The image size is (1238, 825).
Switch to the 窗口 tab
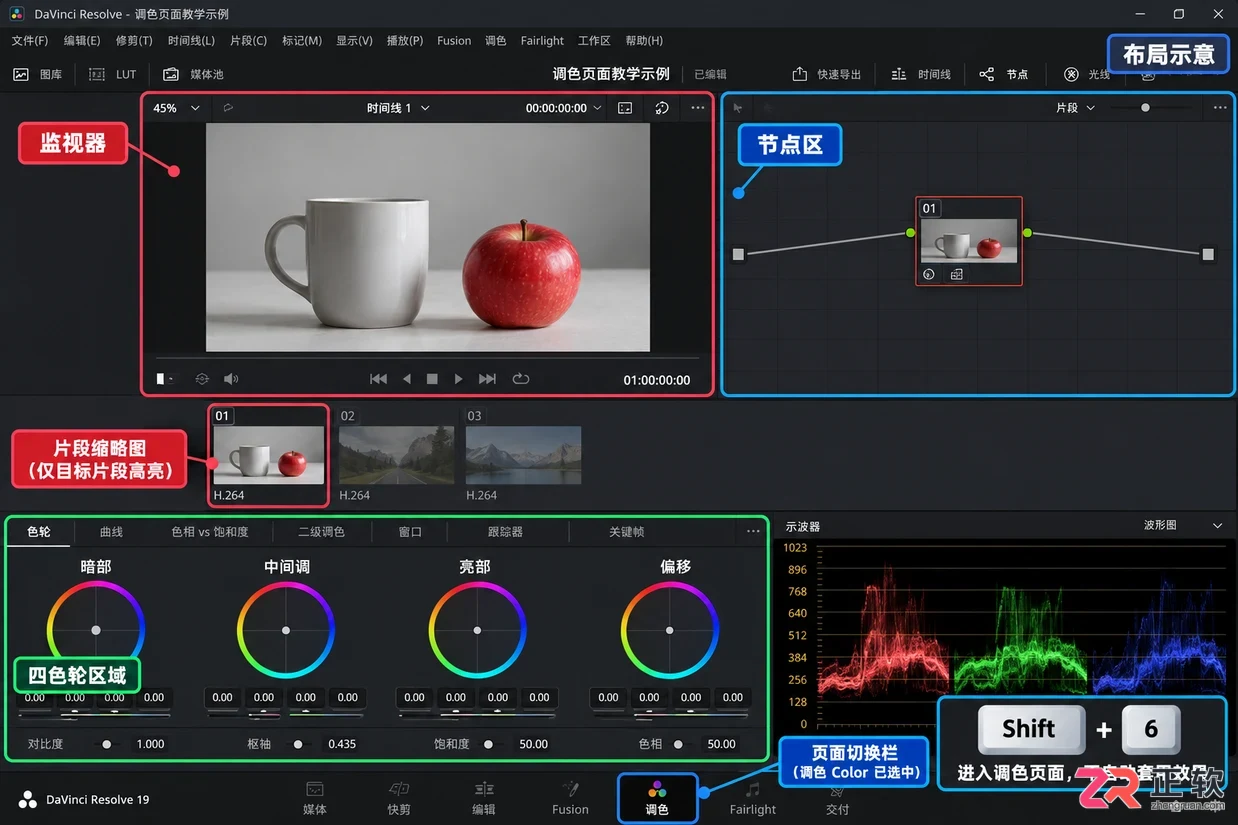click(x=410, y=532)
